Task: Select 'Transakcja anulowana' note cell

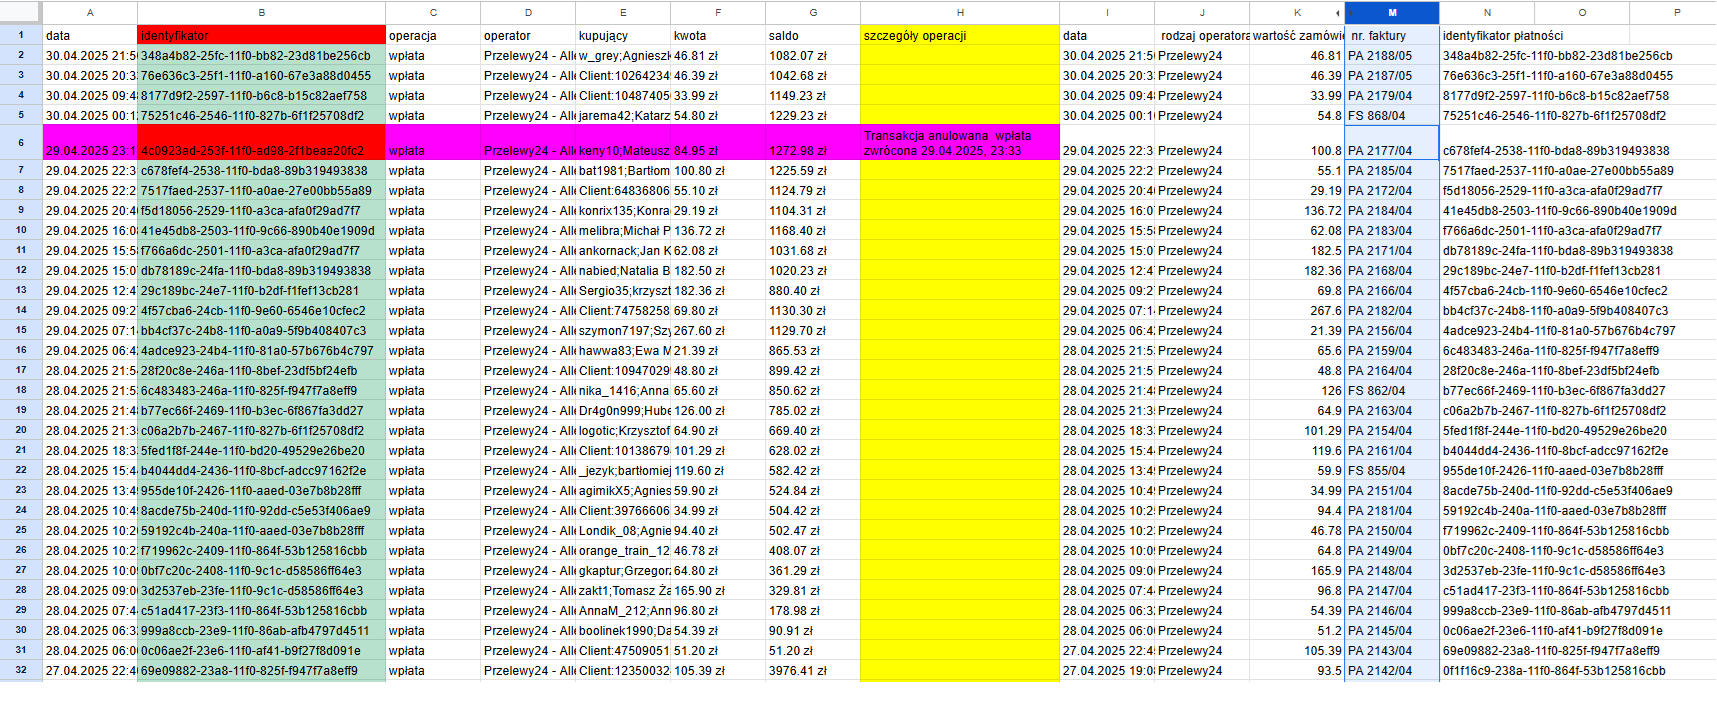Action: [x=960, y=142]
